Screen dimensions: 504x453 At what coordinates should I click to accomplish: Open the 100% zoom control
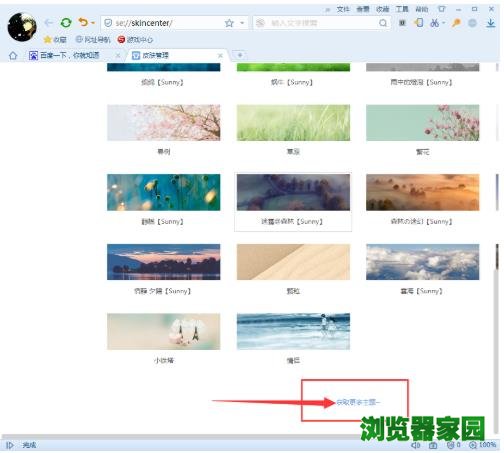click(483, 445)
